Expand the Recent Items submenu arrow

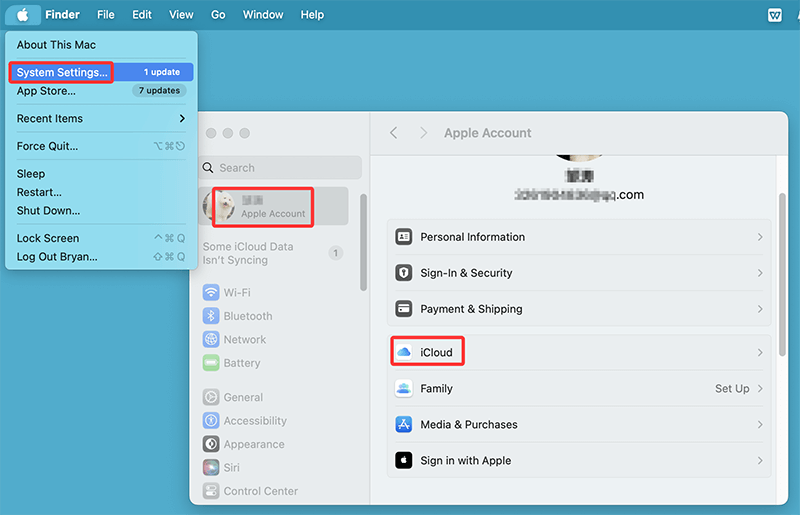[x=182, y=118]
